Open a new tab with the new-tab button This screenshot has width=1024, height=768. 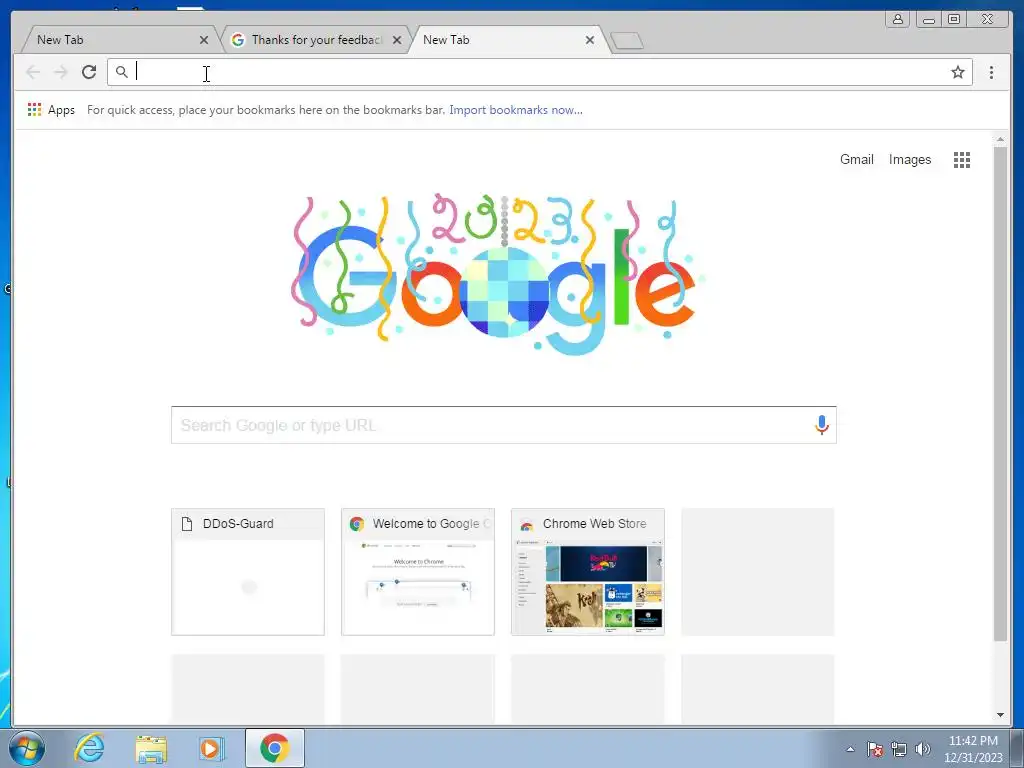627,41
